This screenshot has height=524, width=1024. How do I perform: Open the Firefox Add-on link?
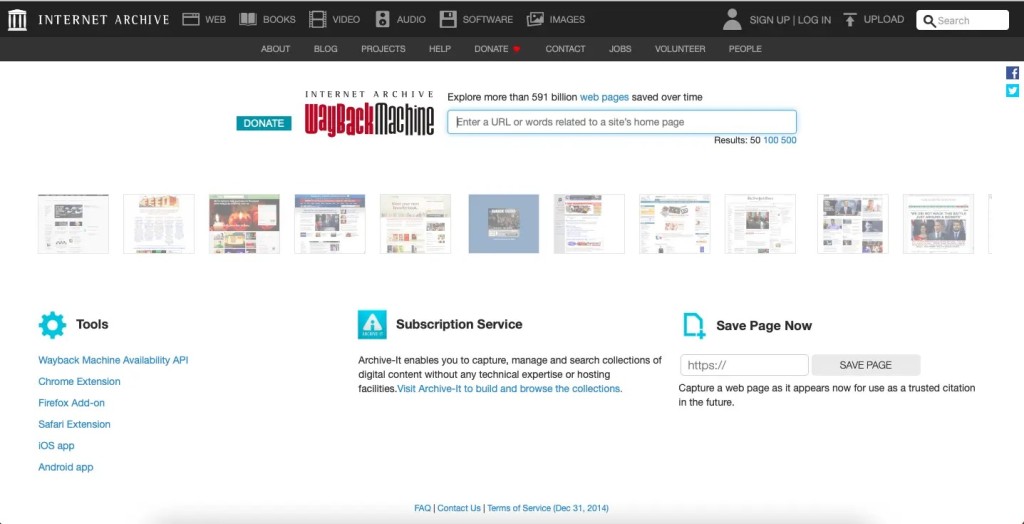(x=71, y=403)
